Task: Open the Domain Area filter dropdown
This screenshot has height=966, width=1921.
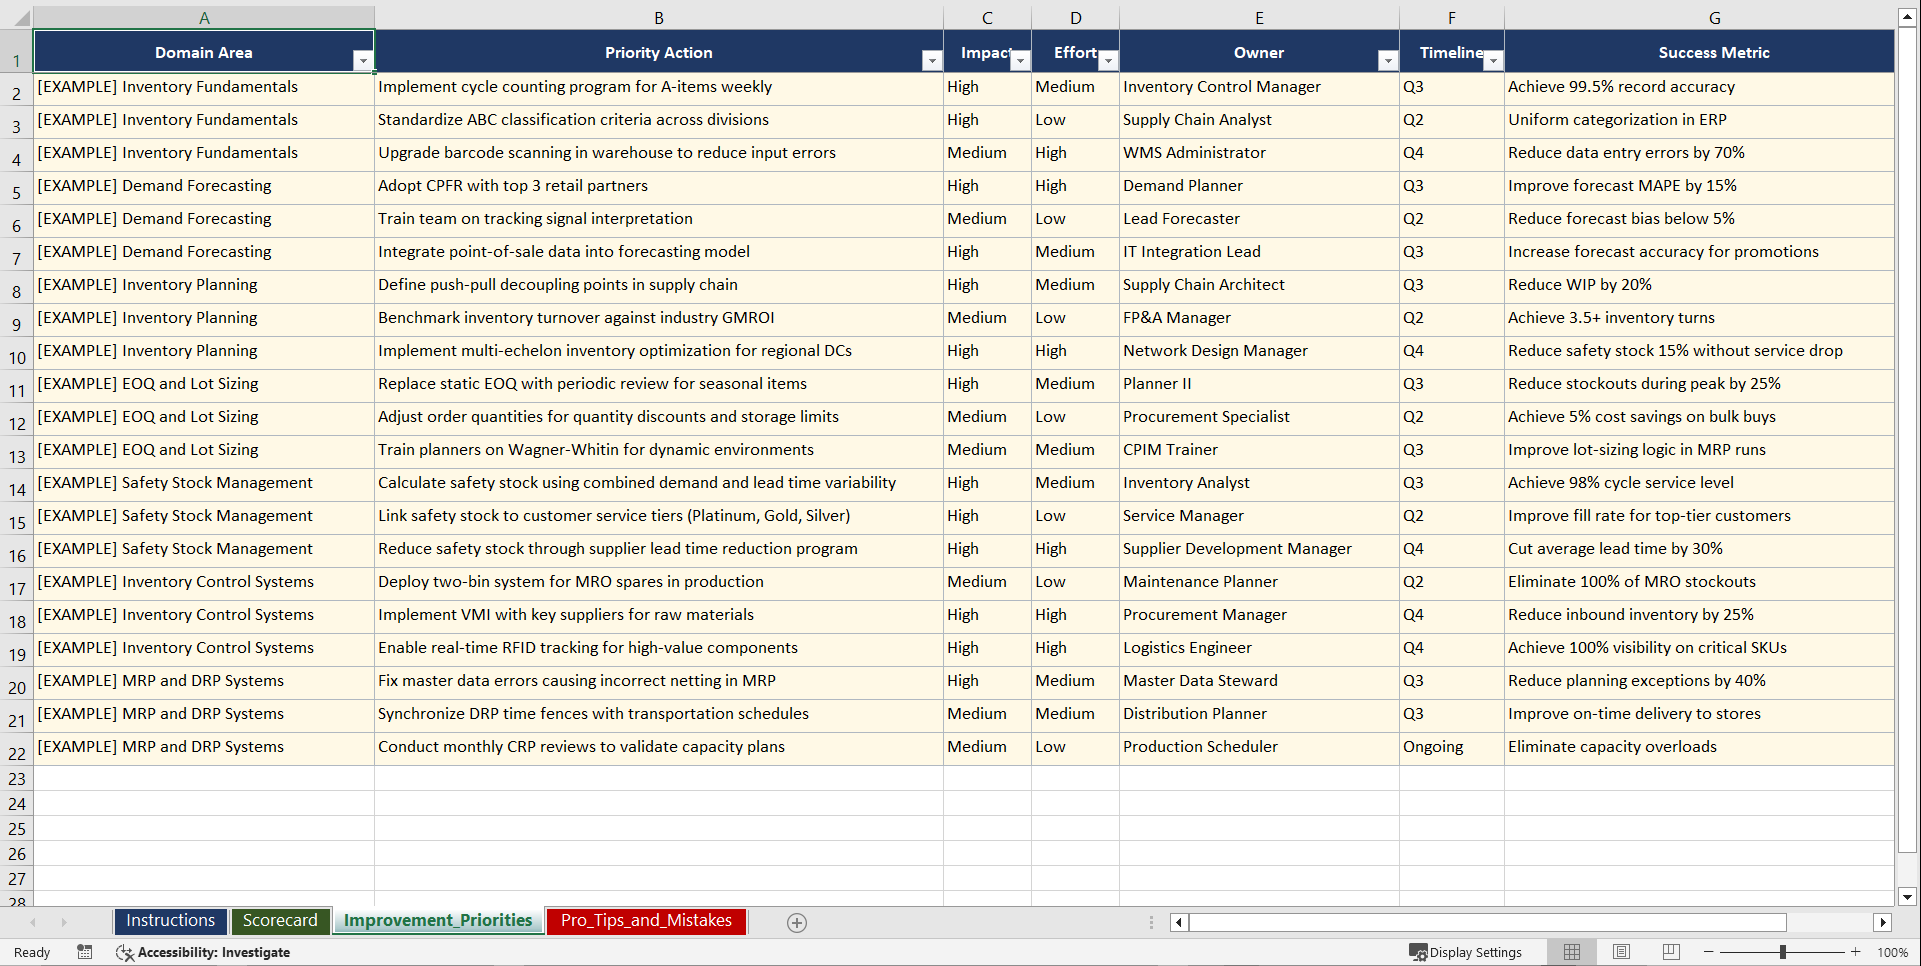Action: (363, 61)
